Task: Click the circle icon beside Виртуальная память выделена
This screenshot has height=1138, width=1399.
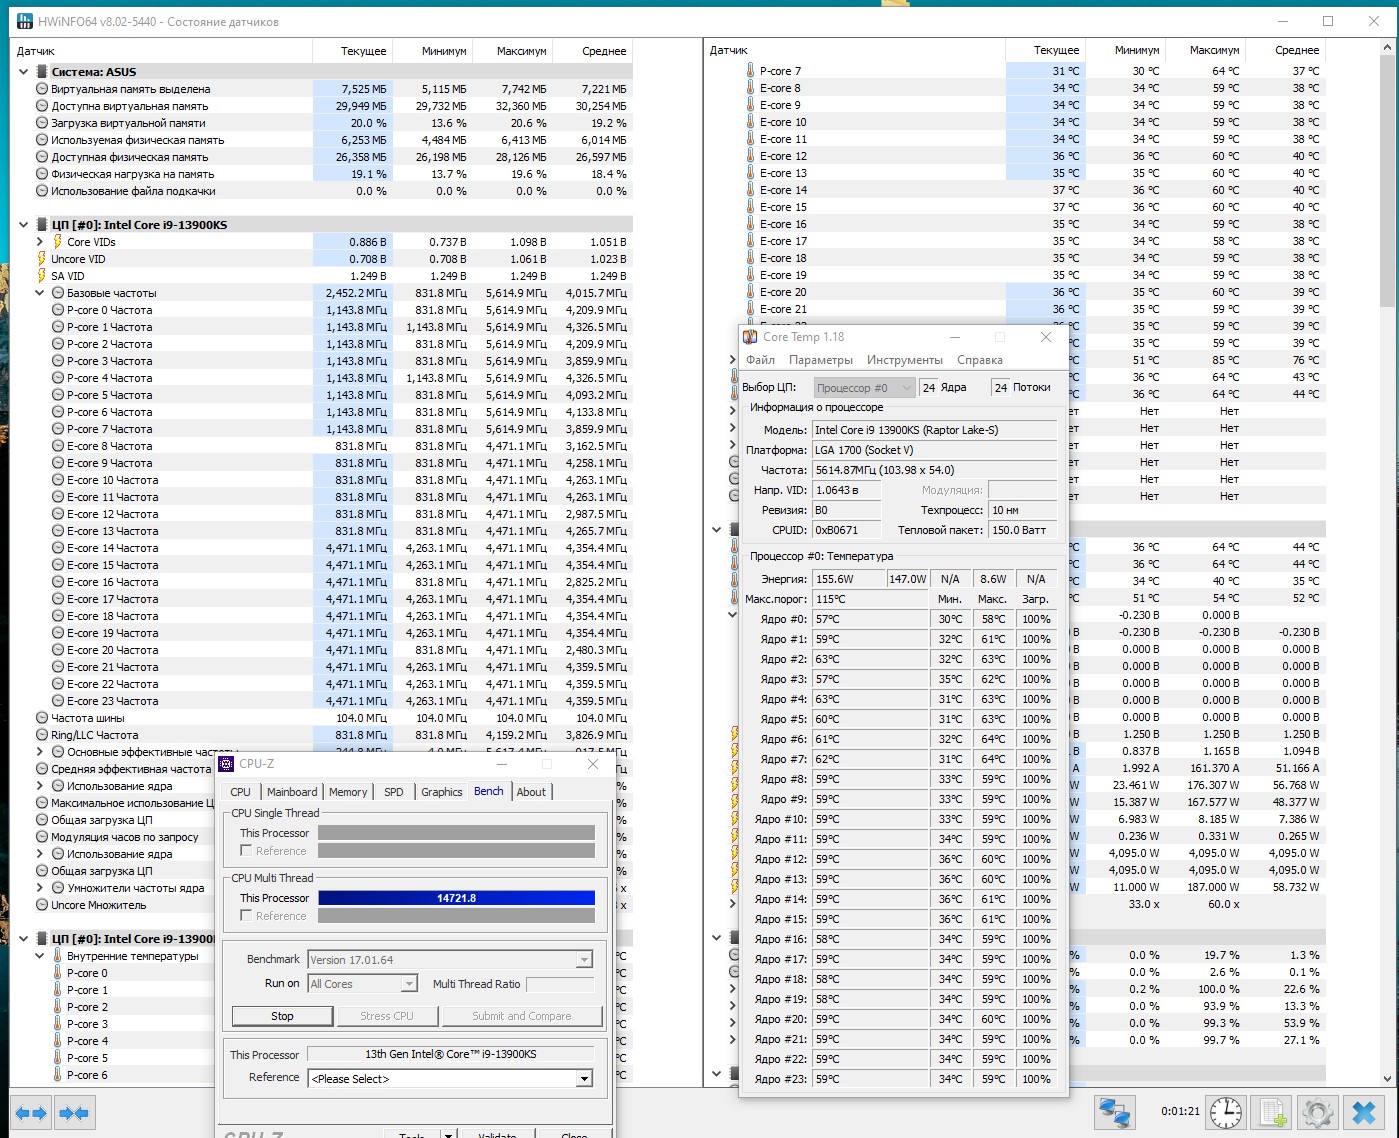Action: [42, 89]
